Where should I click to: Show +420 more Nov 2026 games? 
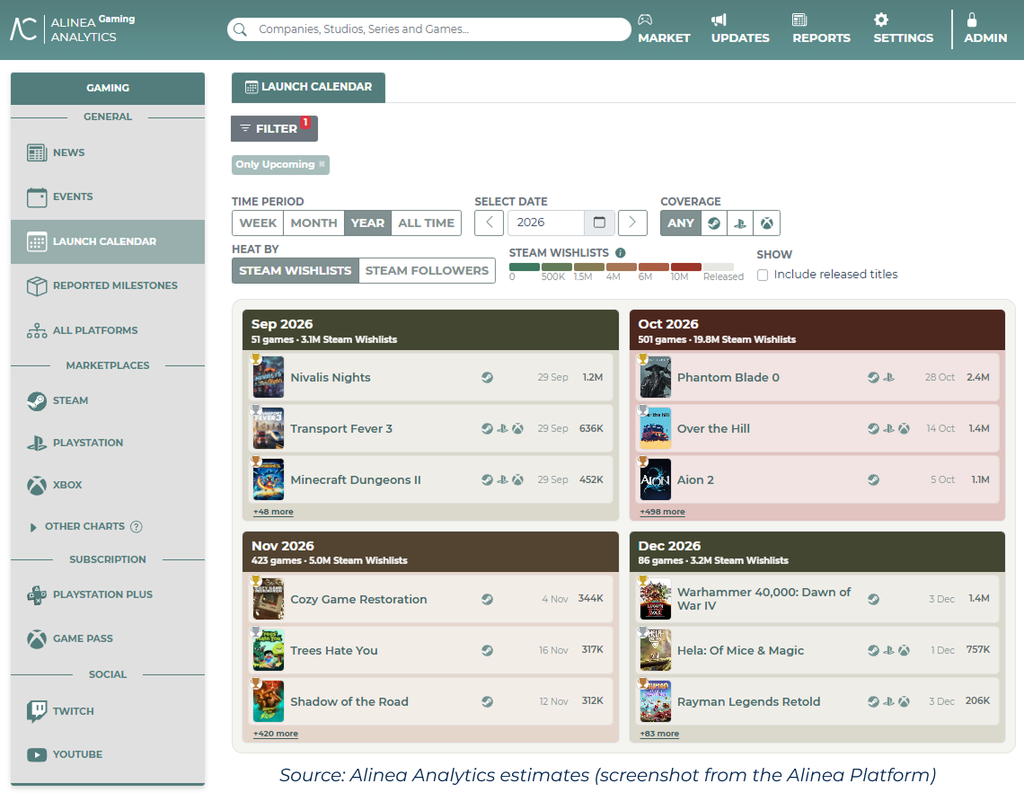coord(276,734)
